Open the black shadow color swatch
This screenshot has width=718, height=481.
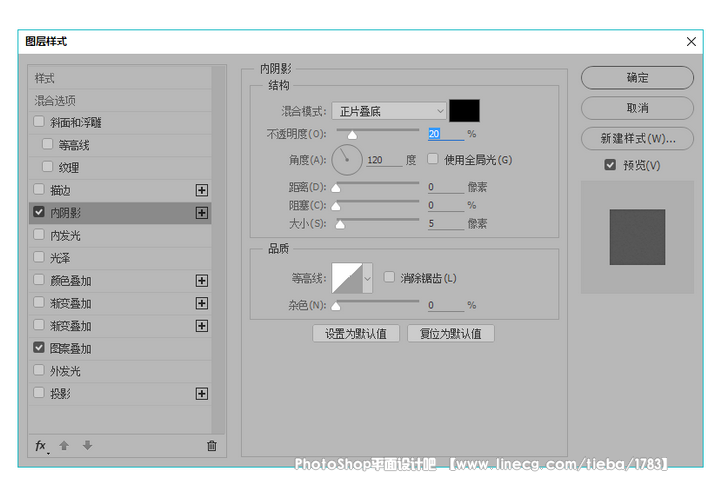[x=464, y=111]
